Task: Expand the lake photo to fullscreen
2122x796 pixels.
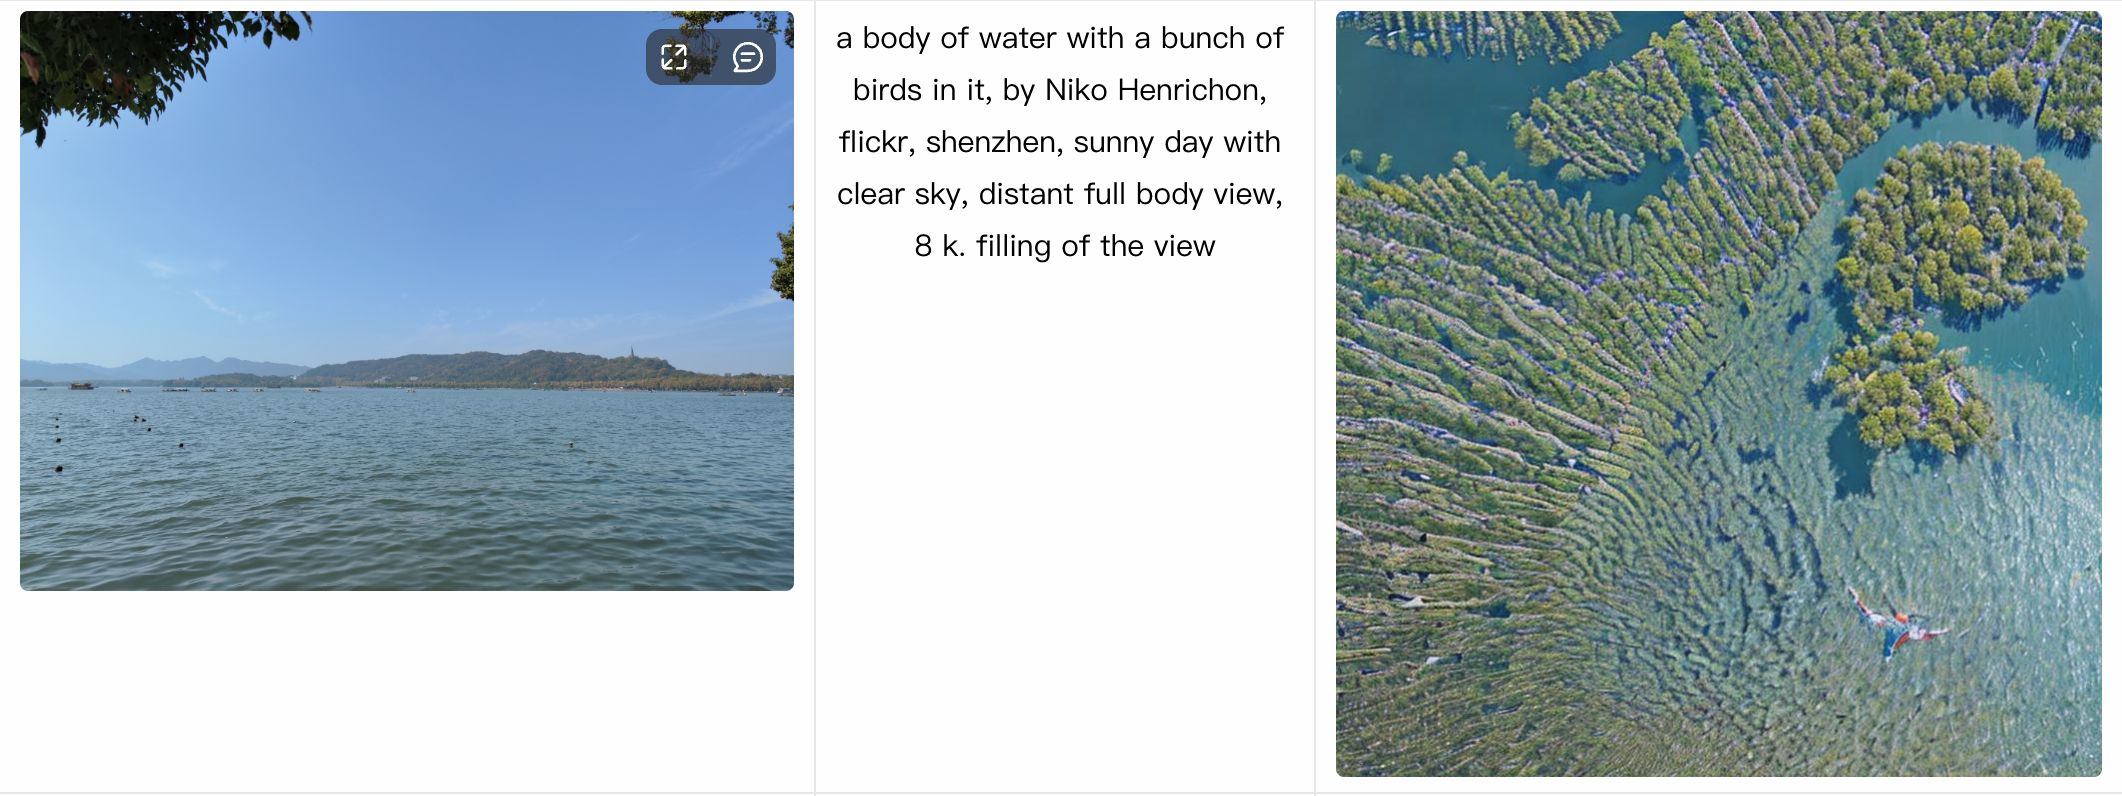Action: tap(674, 57)
